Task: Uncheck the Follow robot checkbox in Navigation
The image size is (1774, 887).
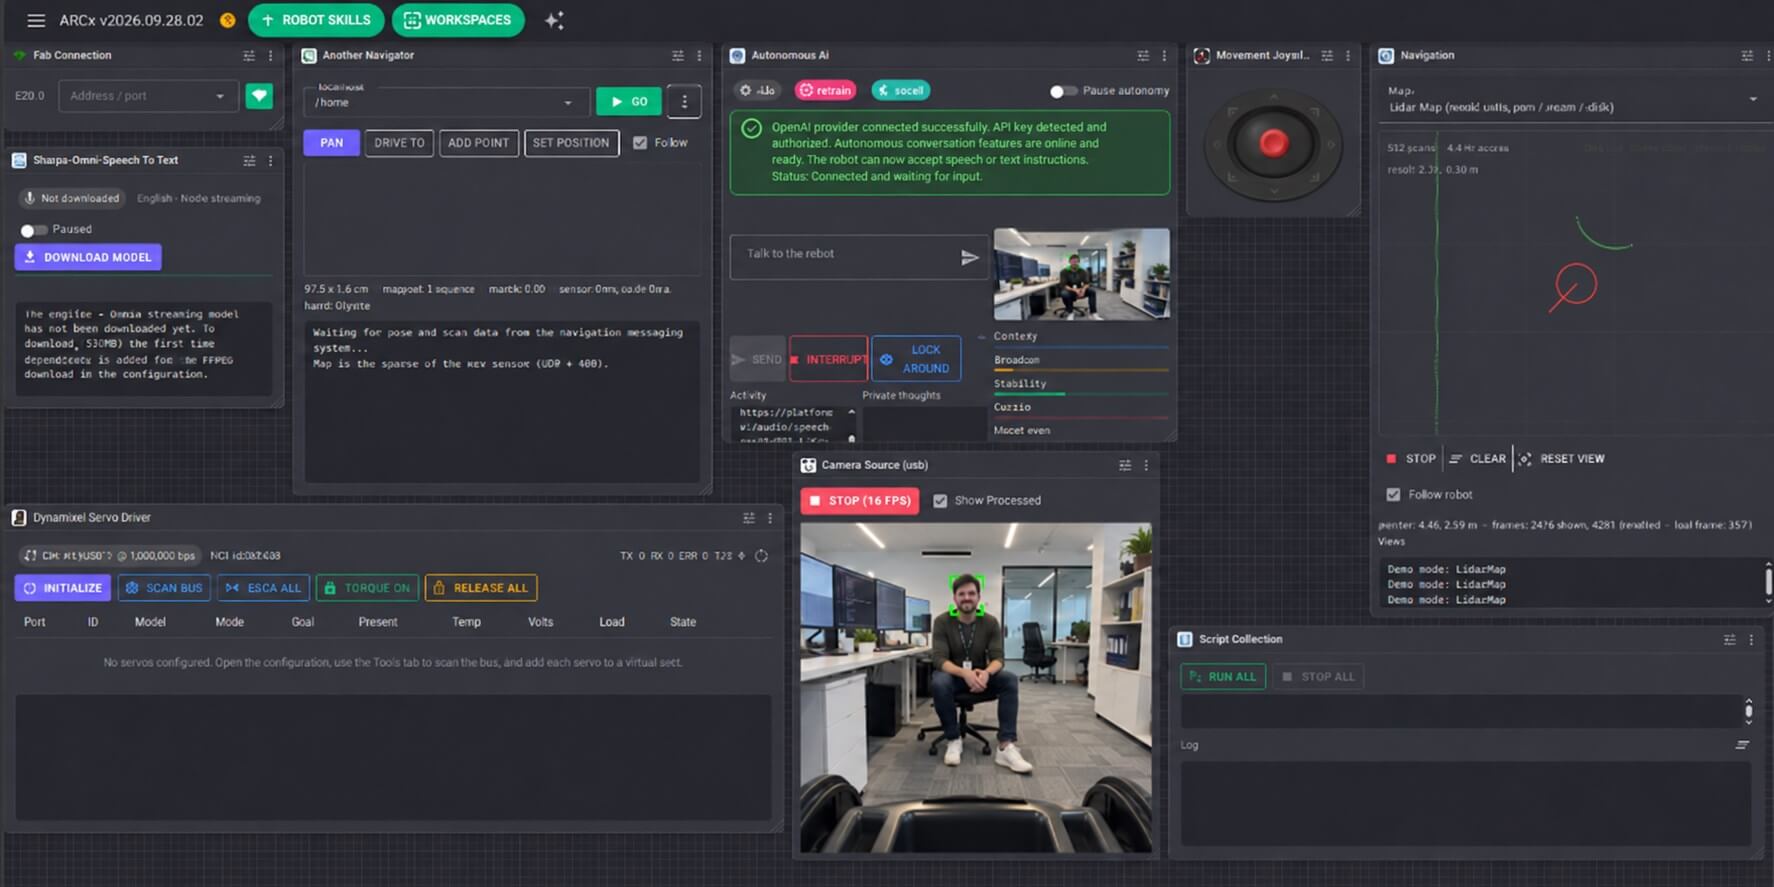Action: 1393,495
